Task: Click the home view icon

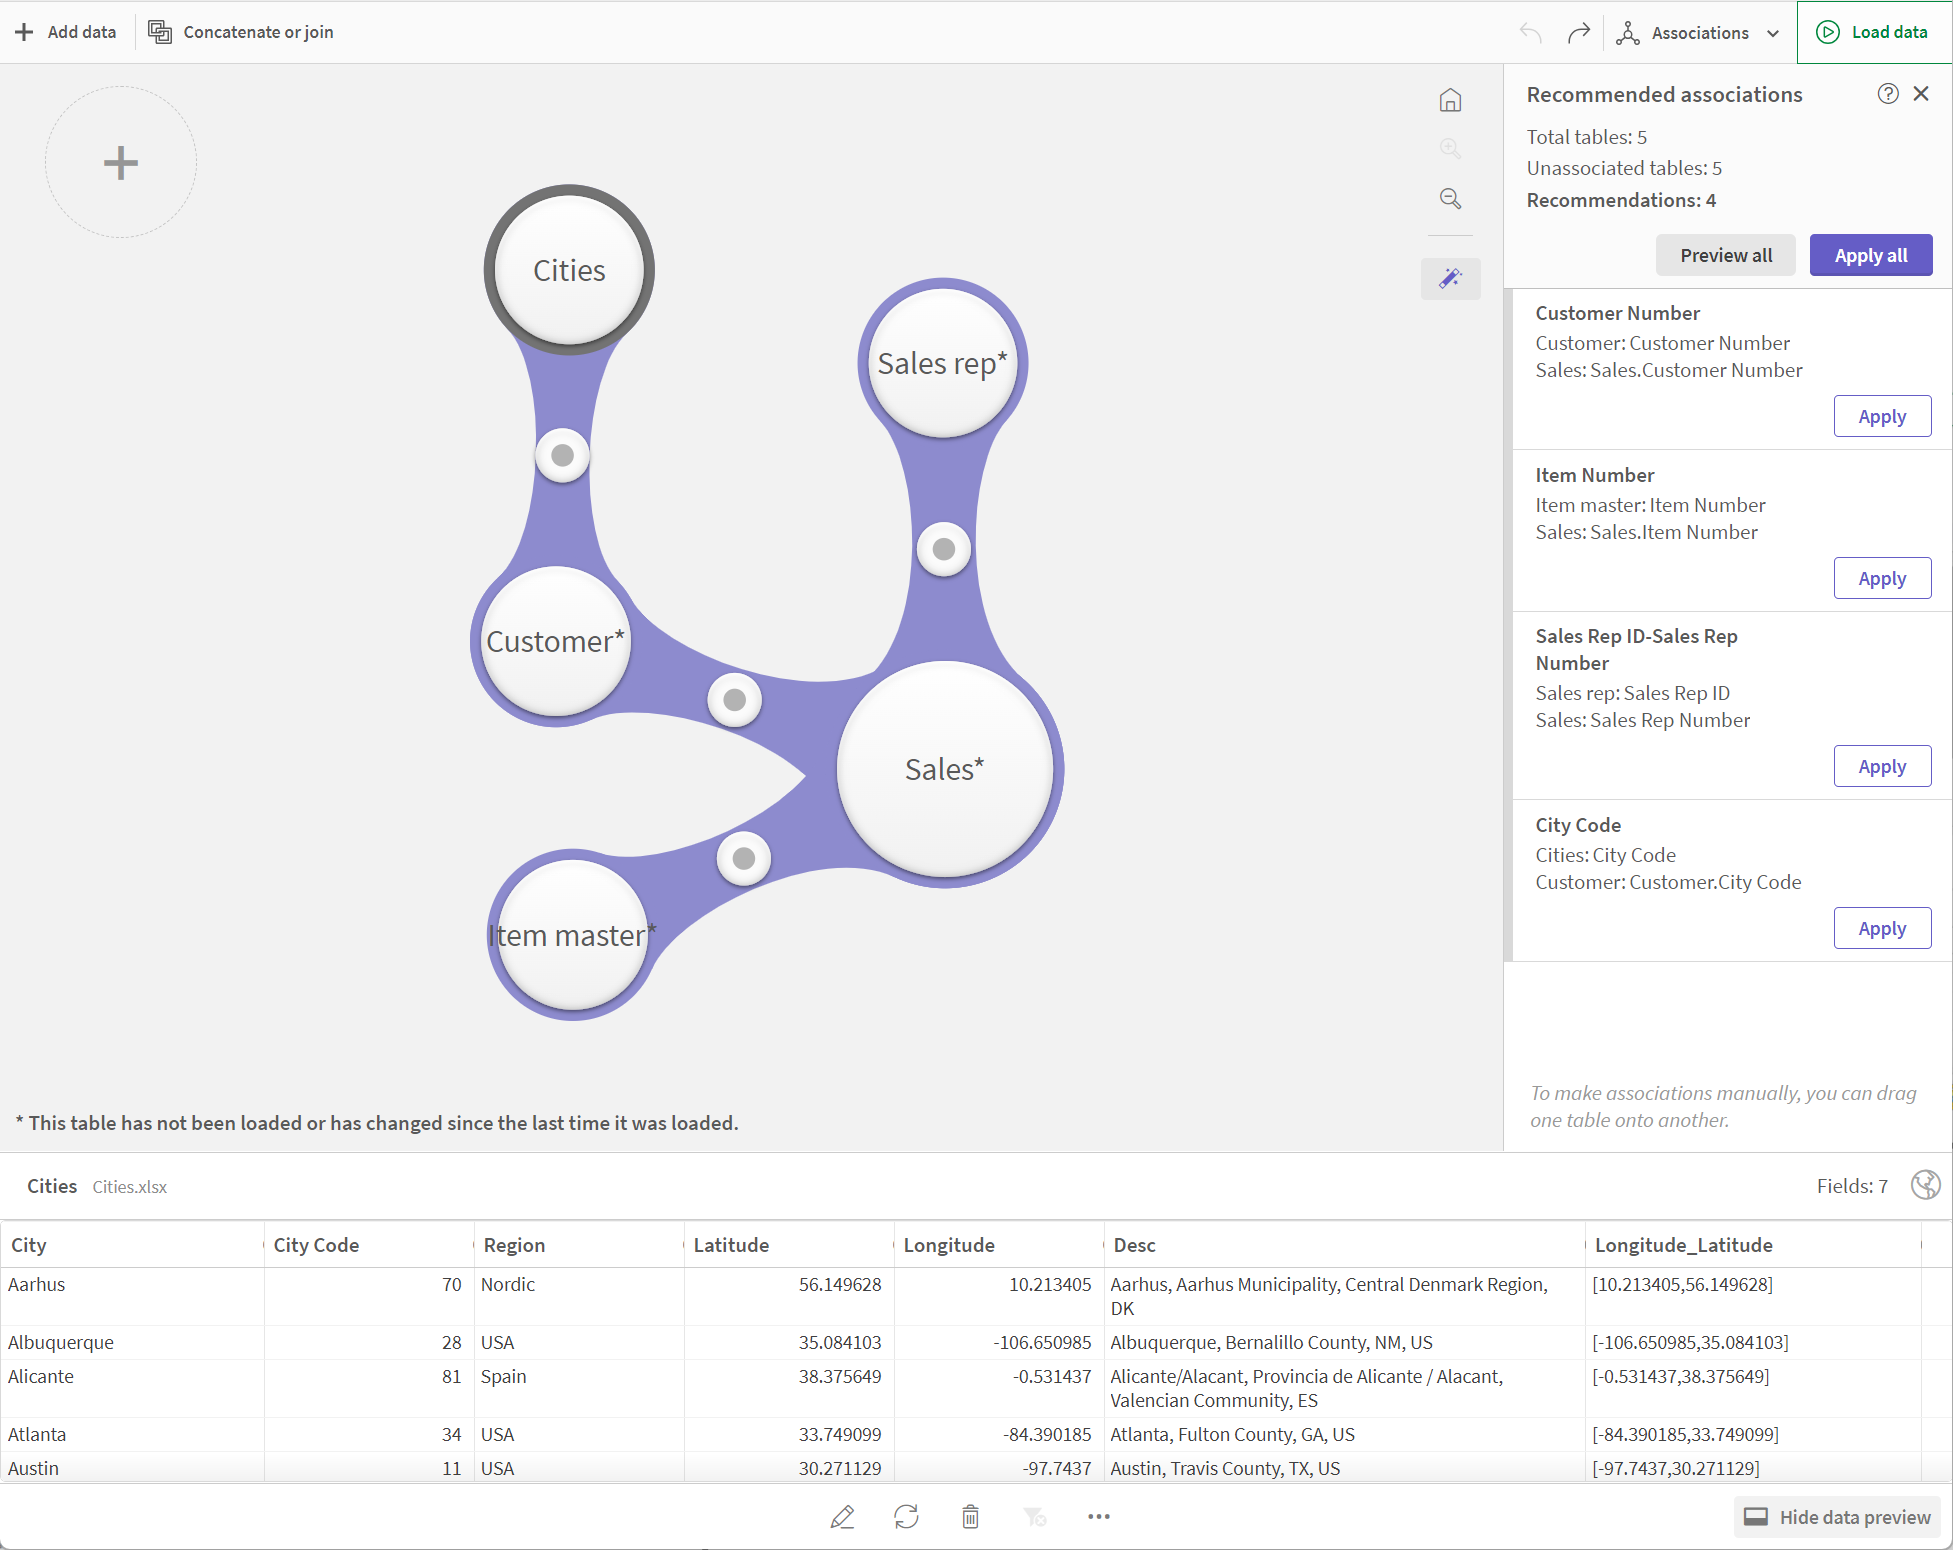Action: click(1450, 100)
